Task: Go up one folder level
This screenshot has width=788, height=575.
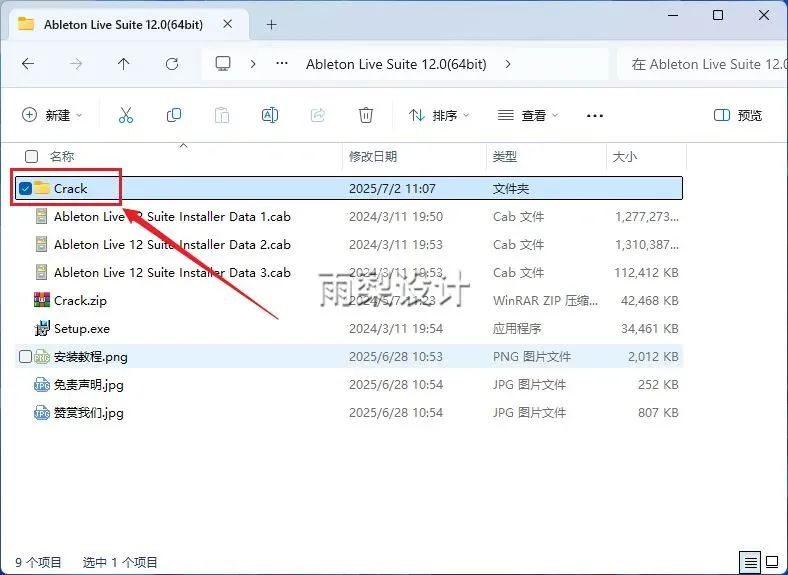Action: (124, 64)
